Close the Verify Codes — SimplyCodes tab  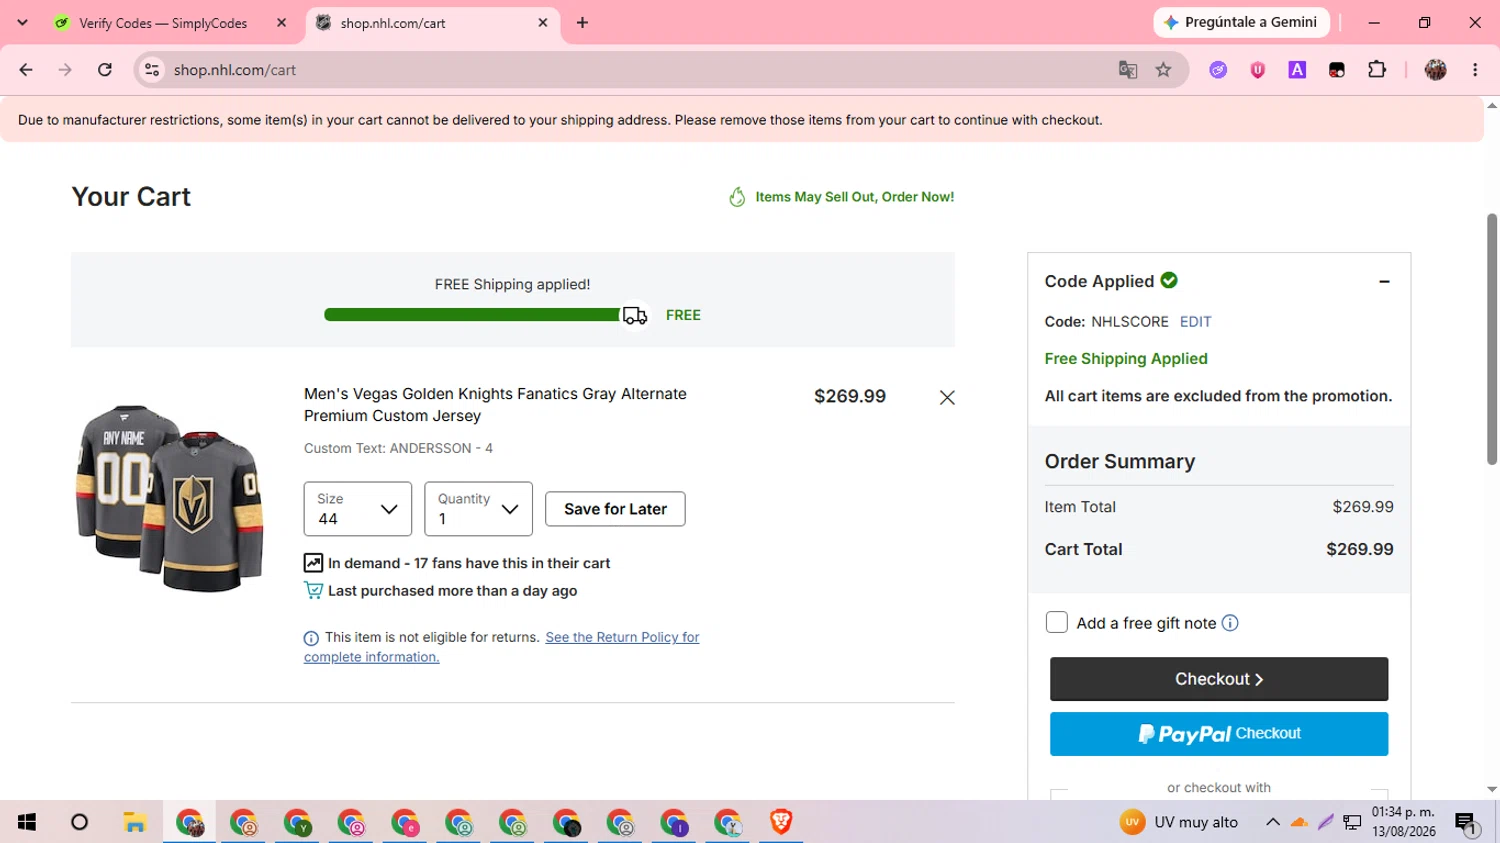(281, 23)
